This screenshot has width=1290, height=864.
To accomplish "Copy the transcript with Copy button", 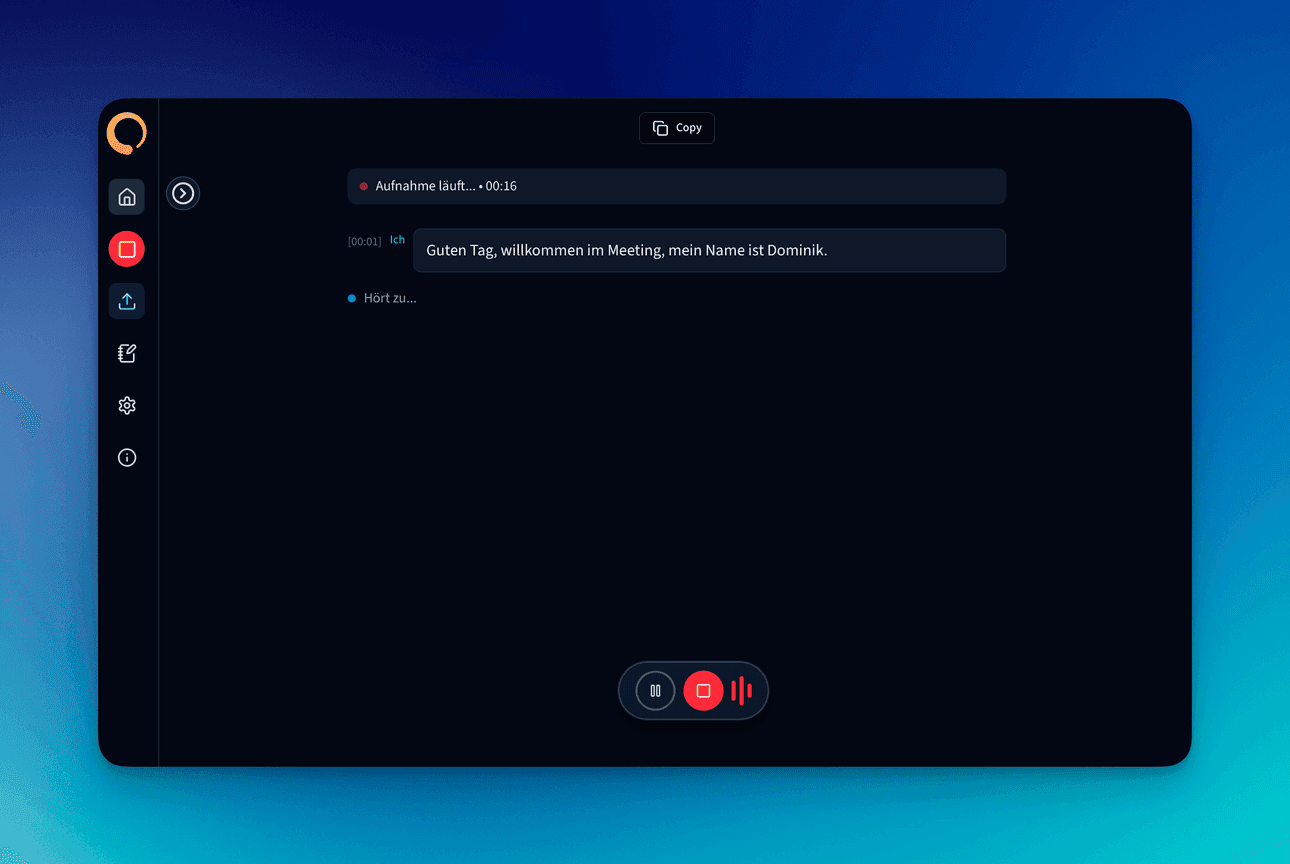I will coord(677,128).
